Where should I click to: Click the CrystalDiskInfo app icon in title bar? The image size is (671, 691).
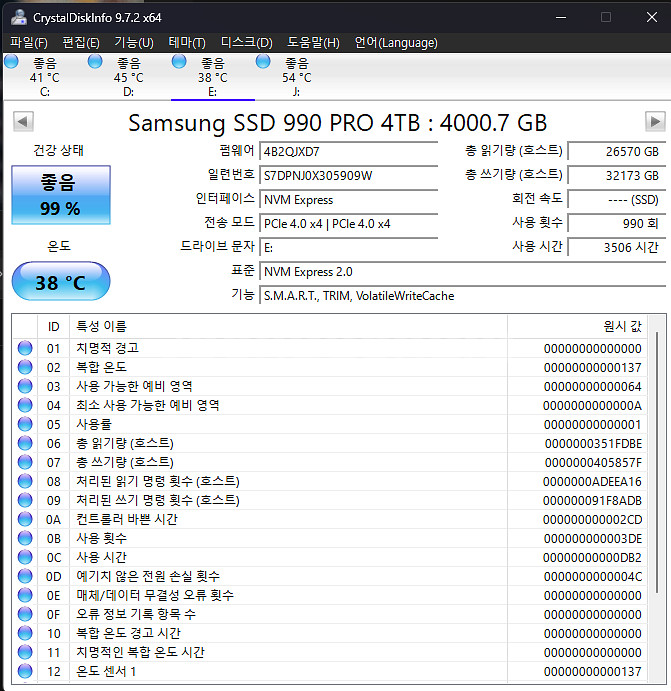point(17,17)
